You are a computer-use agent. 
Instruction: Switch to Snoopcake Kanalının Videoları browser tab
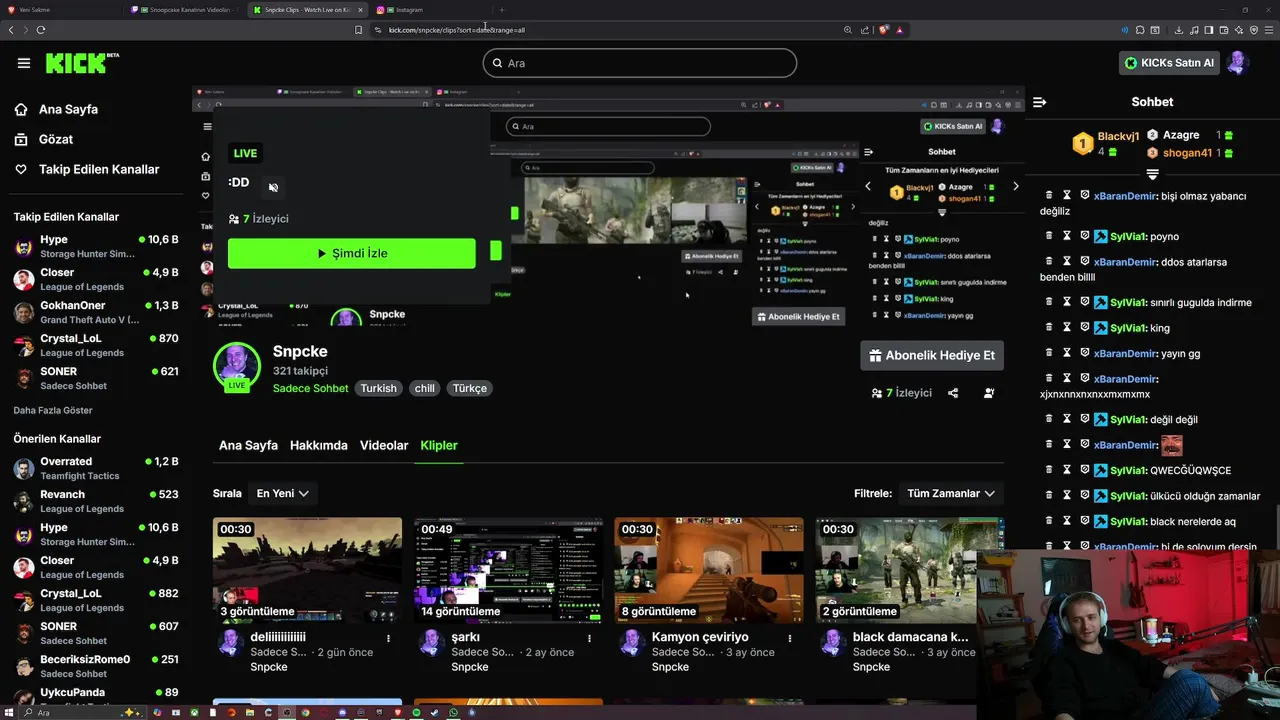183,10
